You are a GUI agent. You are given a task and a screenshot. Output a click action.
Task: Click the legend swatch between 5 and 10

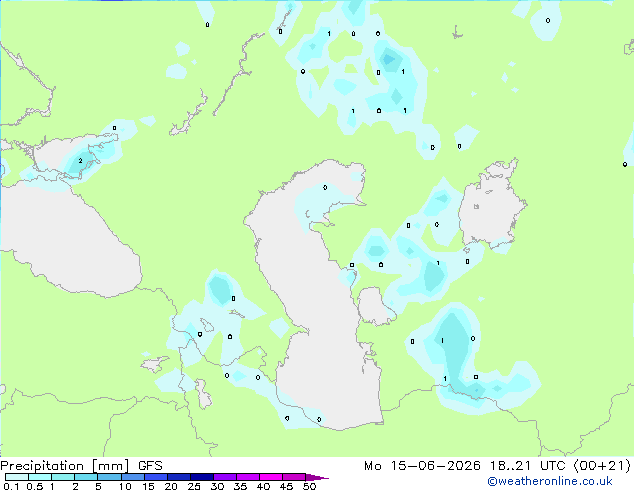109,477
